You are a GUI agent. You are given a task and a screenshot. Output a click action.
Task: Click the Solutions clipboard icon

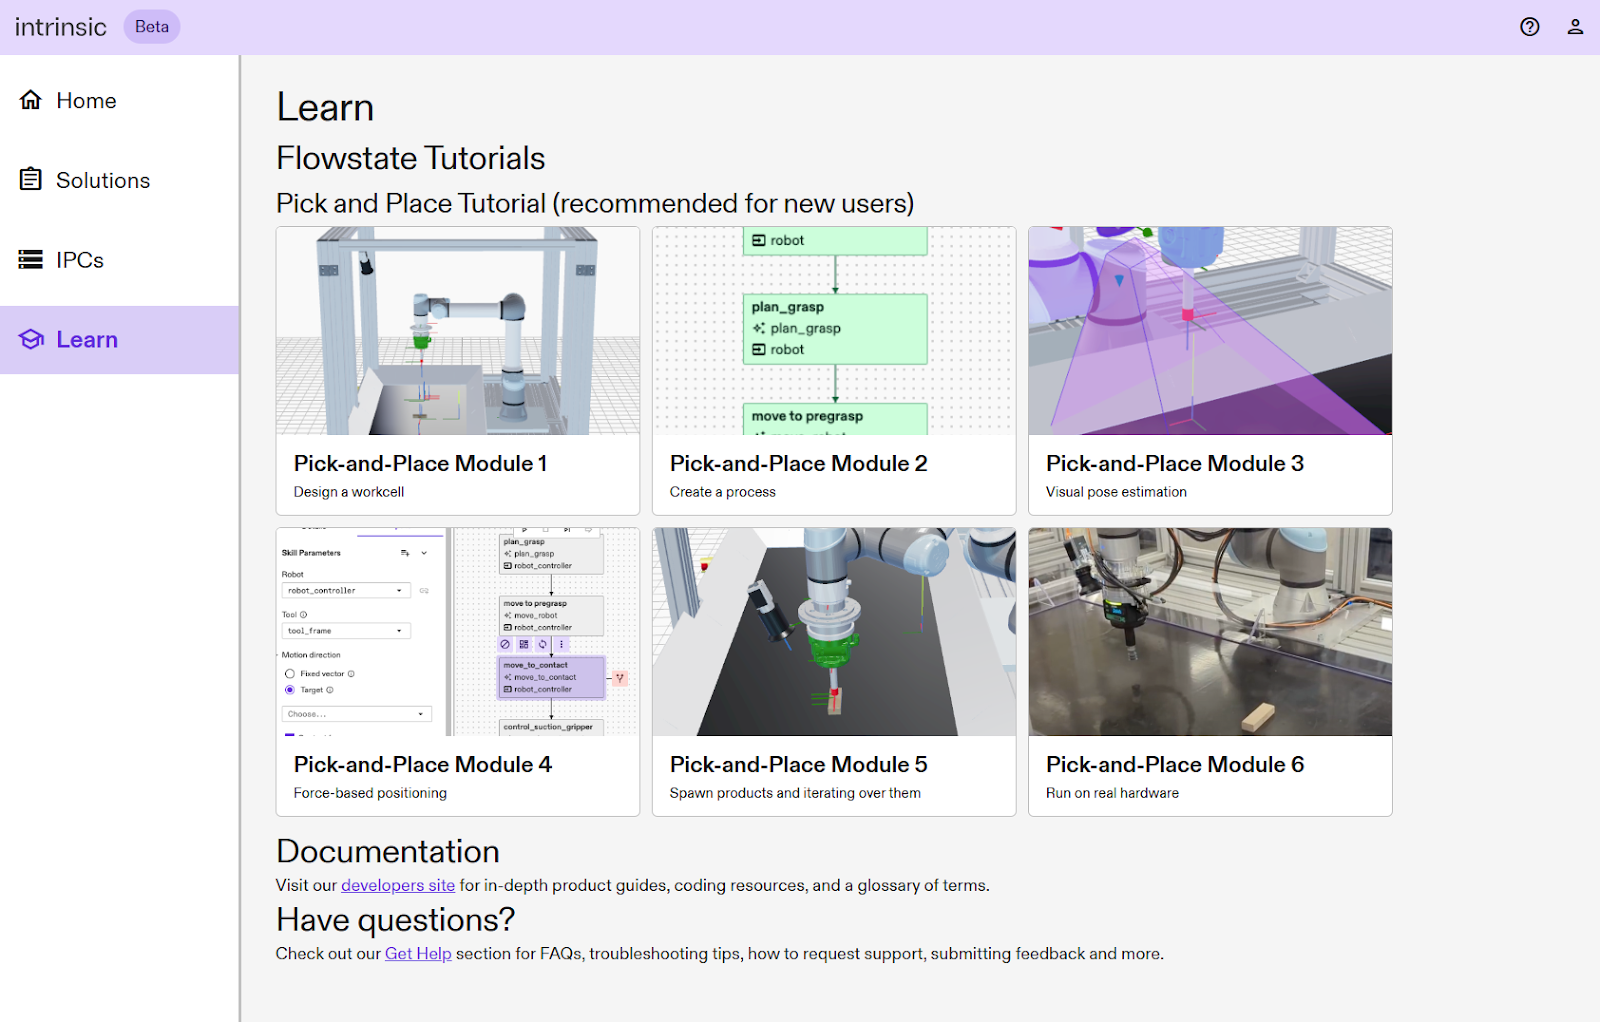click(31, 180)
